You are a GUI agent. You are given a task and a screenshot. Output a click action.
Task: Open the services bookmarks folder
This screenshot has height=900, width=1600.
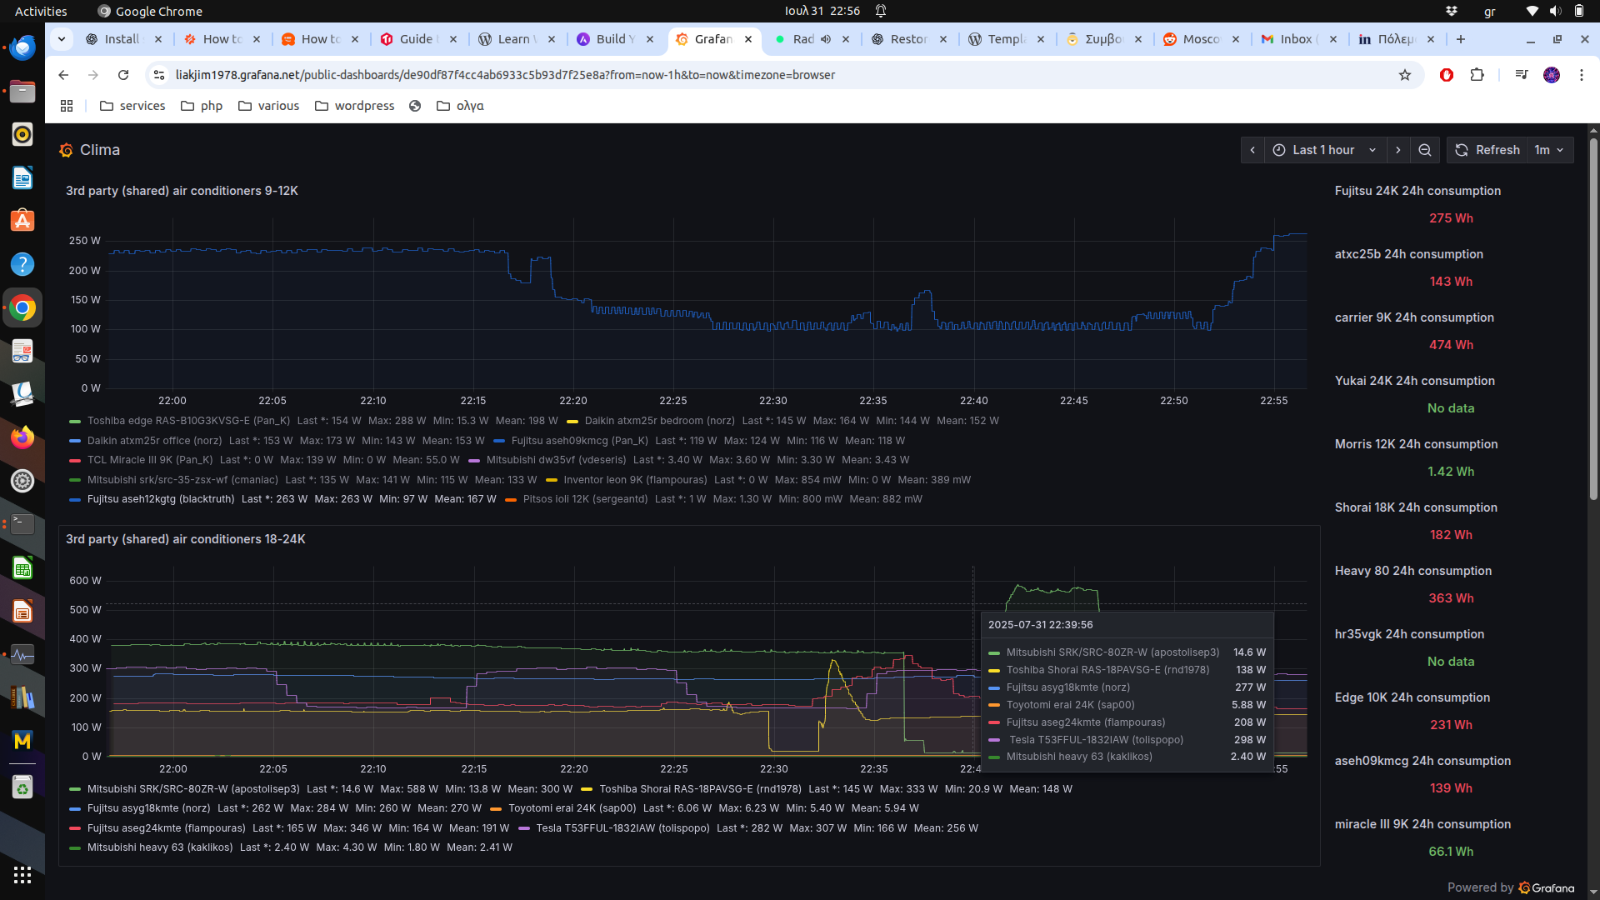click(132, 106)
